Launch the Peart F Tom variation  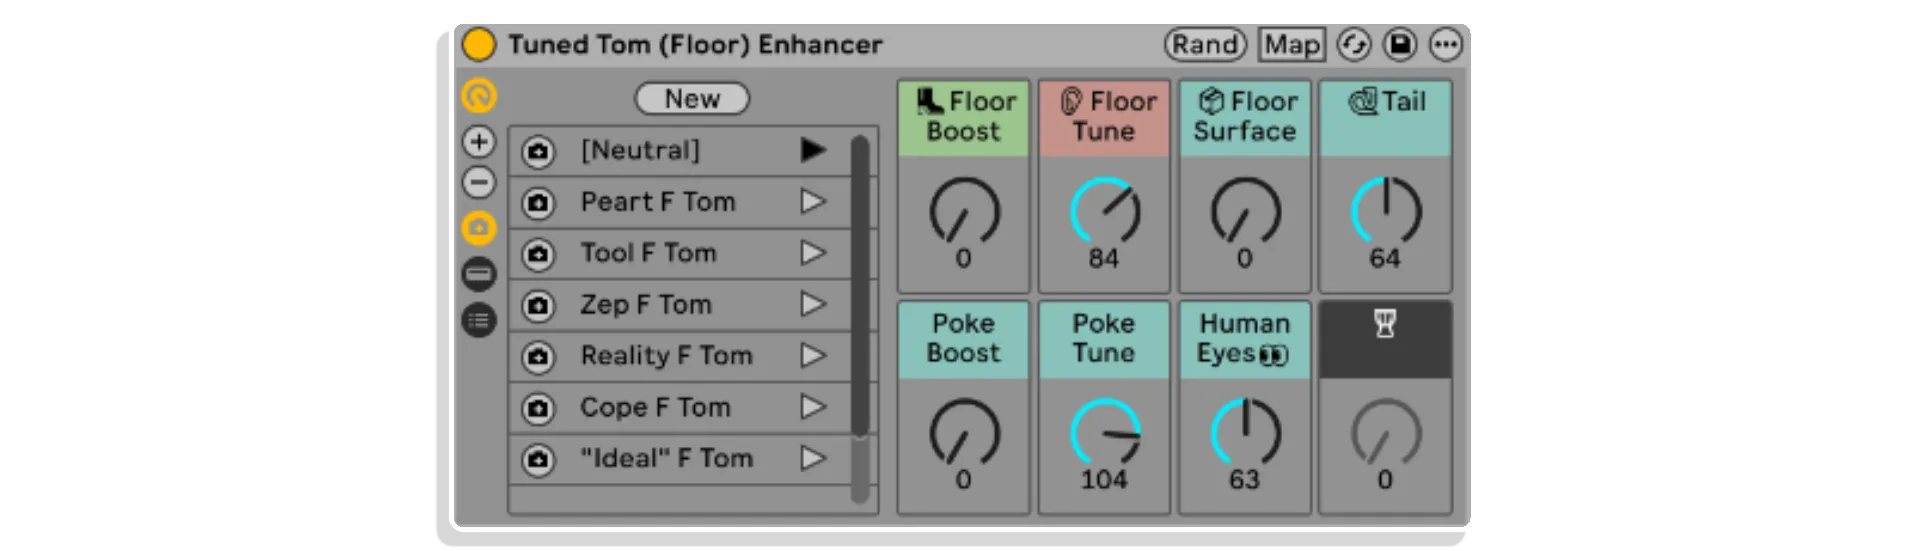click(x=813, y=202)
